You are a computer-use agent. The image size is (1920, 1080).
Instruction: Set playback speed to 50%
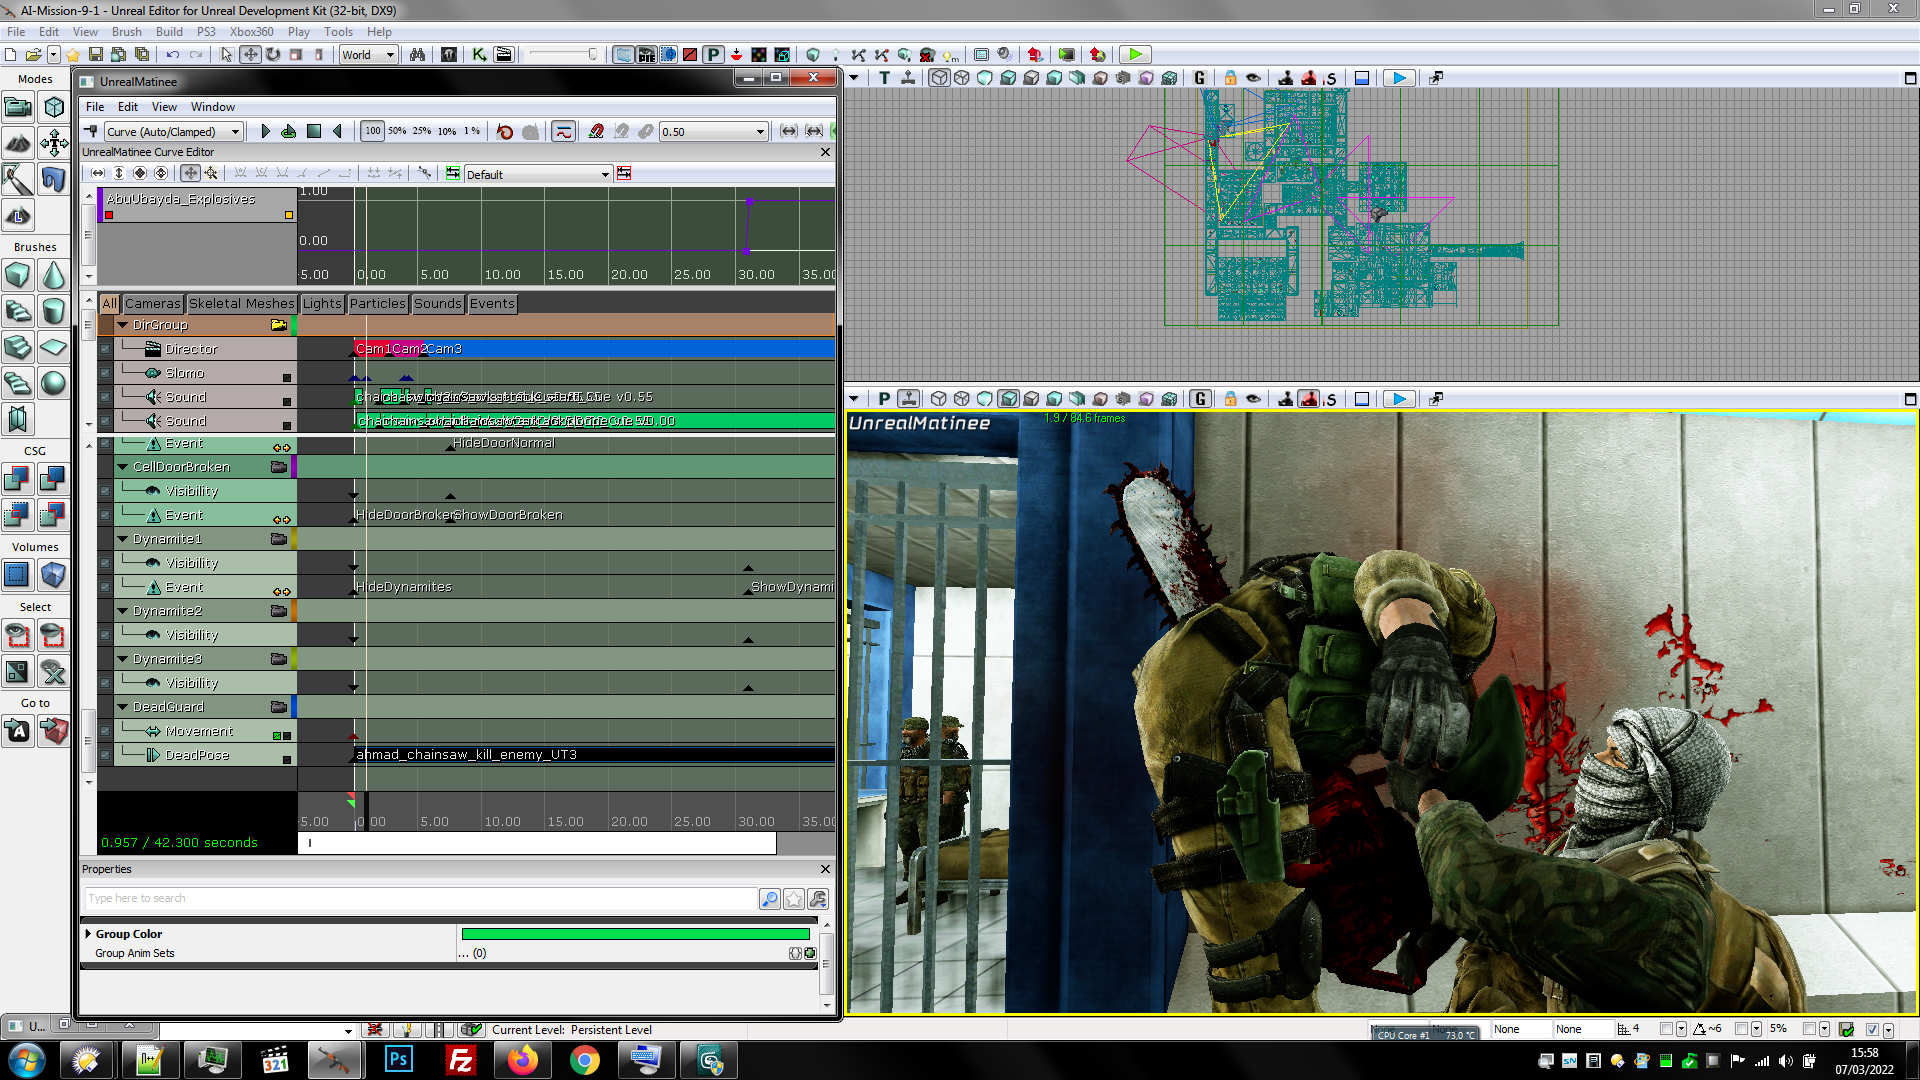pos(397,131)
